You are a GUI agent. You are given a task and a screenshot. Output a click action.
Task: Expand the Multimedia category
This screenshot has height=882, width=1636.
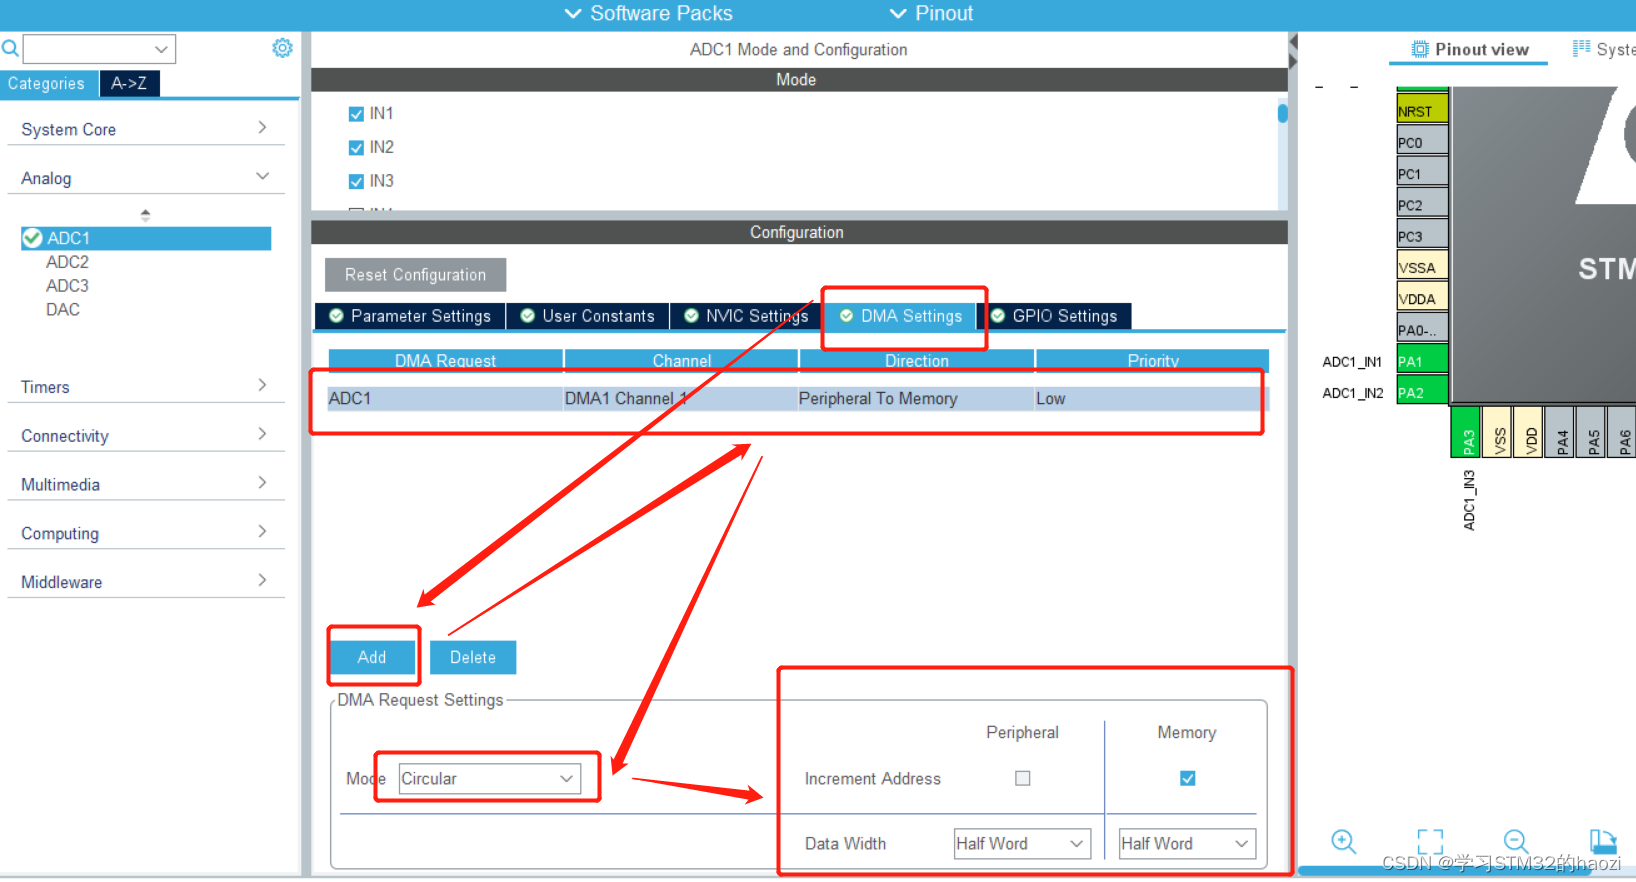click(146, 485)
